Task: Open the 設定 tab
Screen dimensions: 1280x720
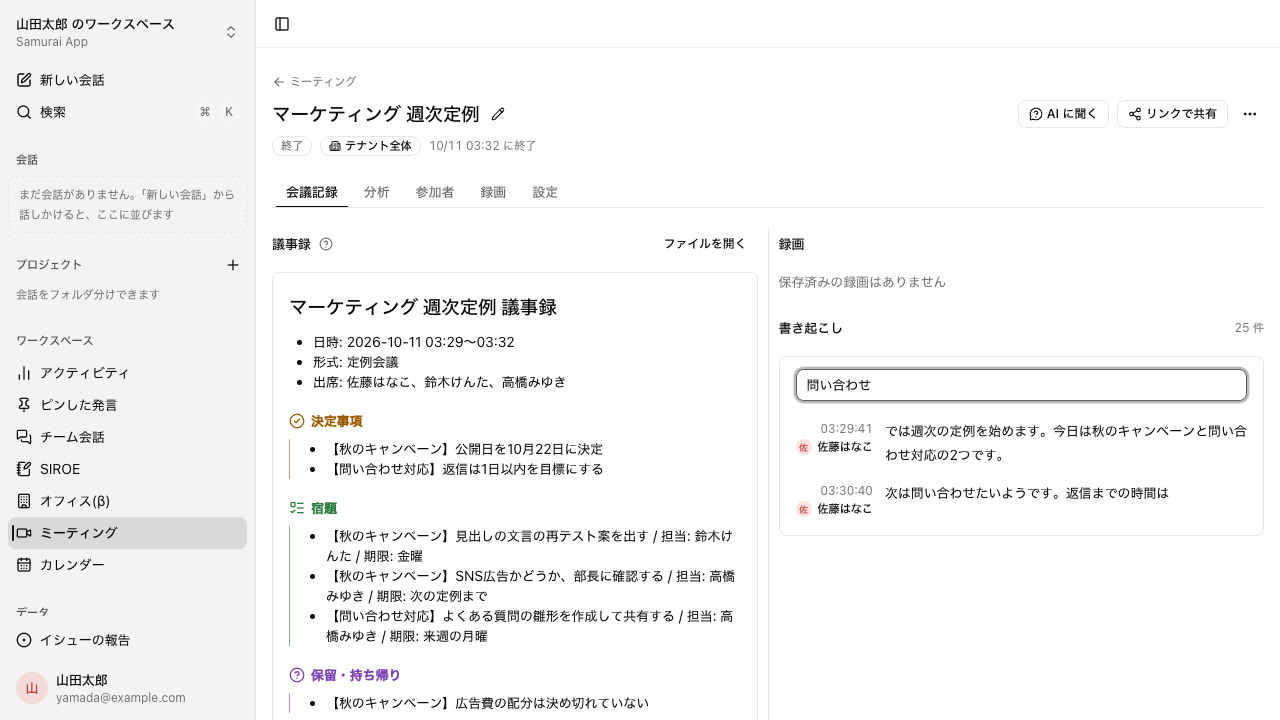Action: click(x=545, y=192)
